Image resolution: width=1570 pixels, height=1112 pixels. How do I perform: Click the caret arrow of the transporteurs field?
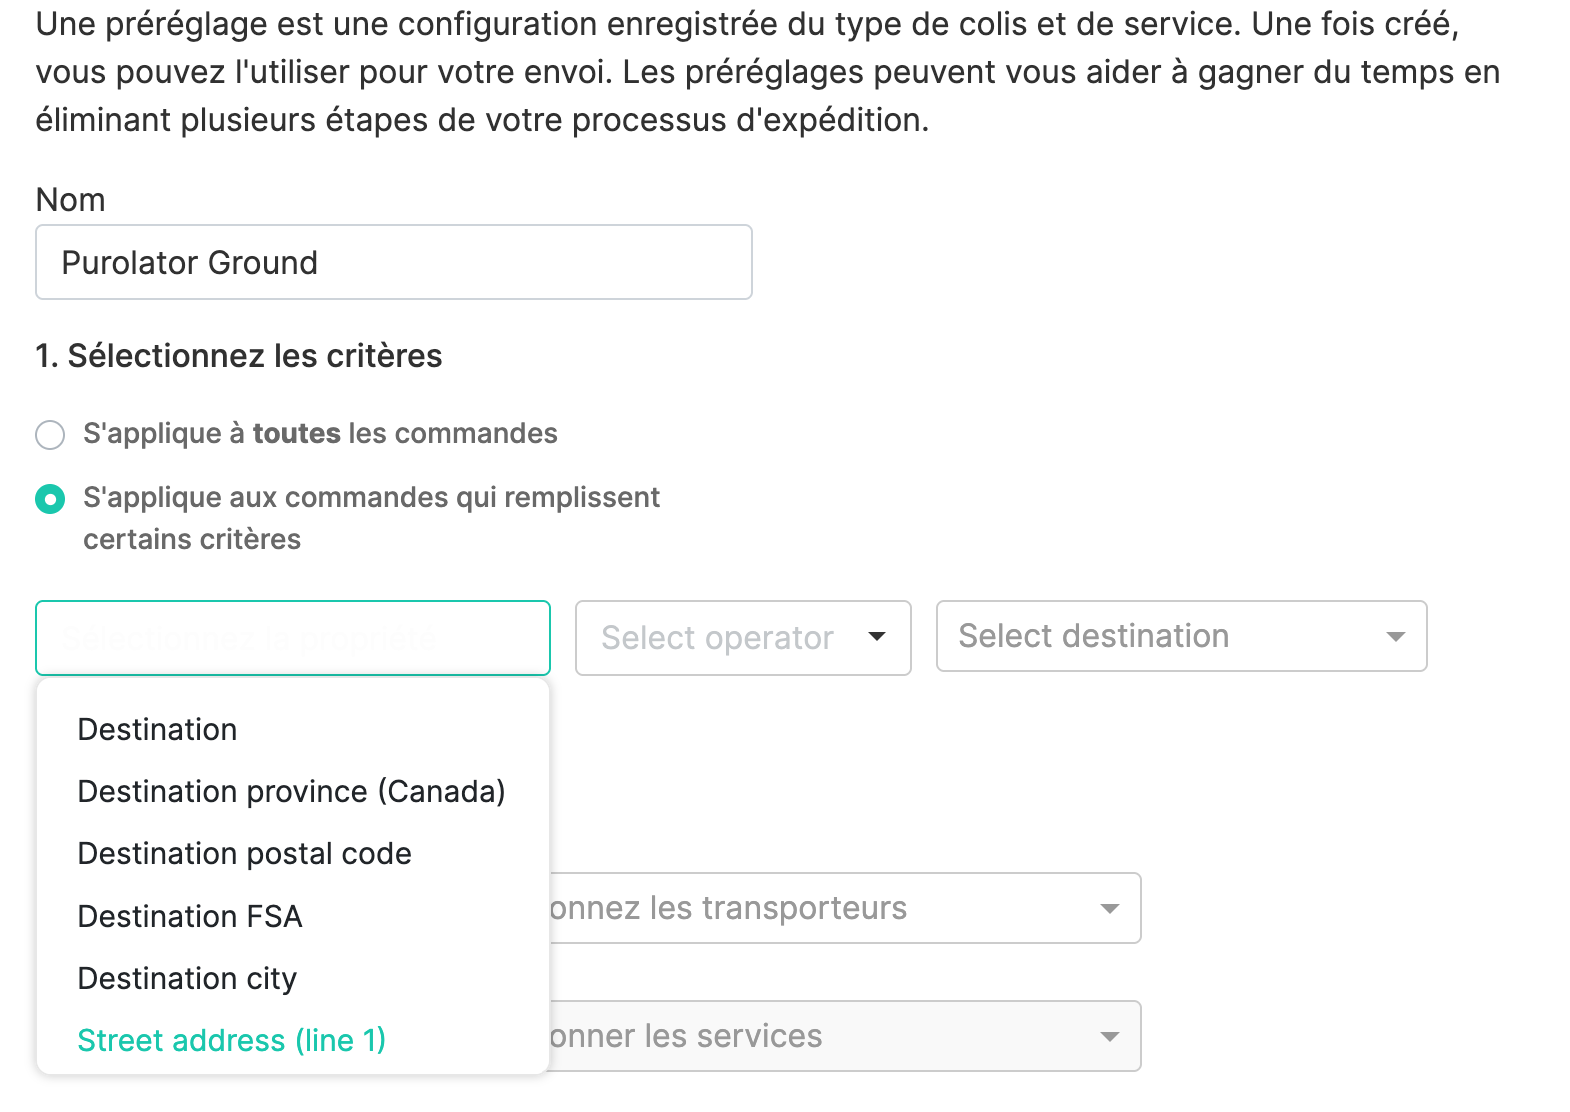click(x=1109, y=909)
